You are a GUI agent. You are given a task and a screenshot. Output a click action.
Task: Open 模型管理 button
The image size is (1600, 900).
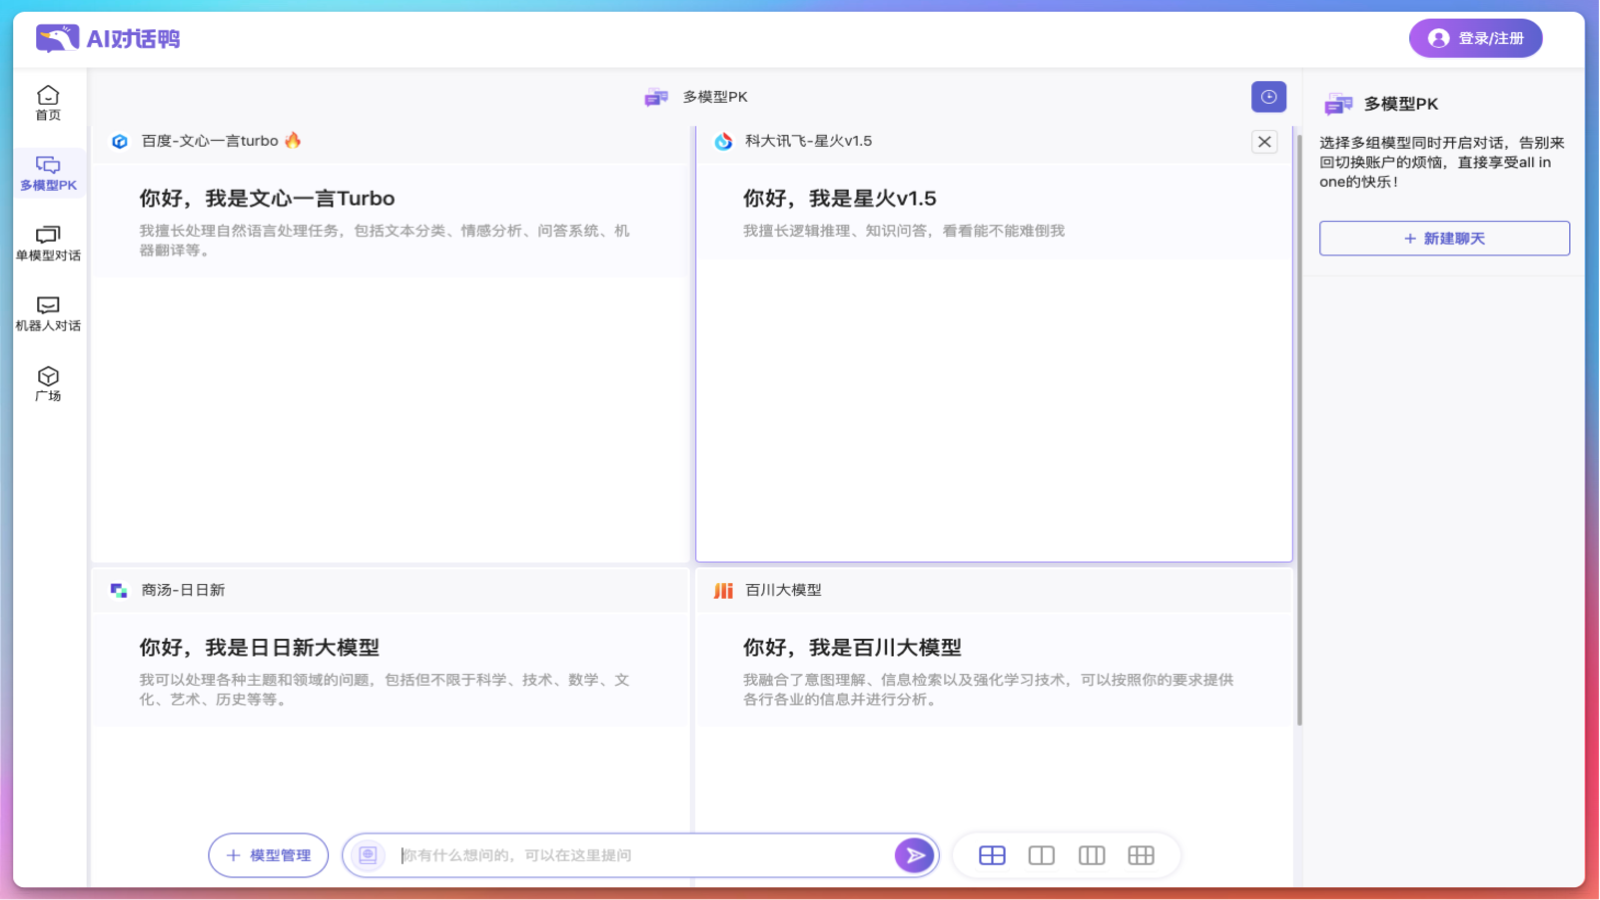[x=268, y=855]
